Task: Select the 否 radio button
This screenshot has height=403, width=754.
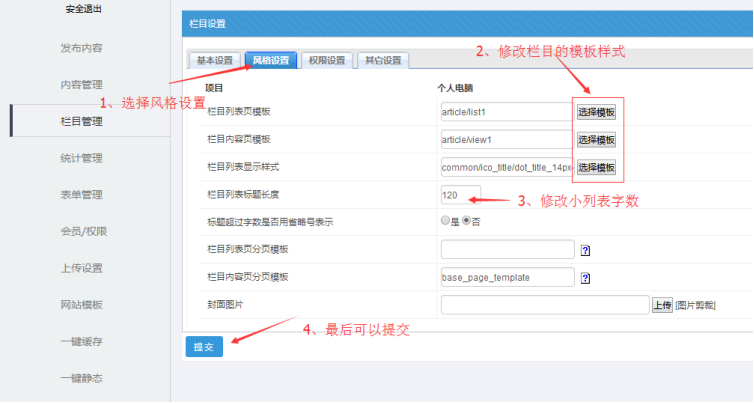Action: [465, 221]
